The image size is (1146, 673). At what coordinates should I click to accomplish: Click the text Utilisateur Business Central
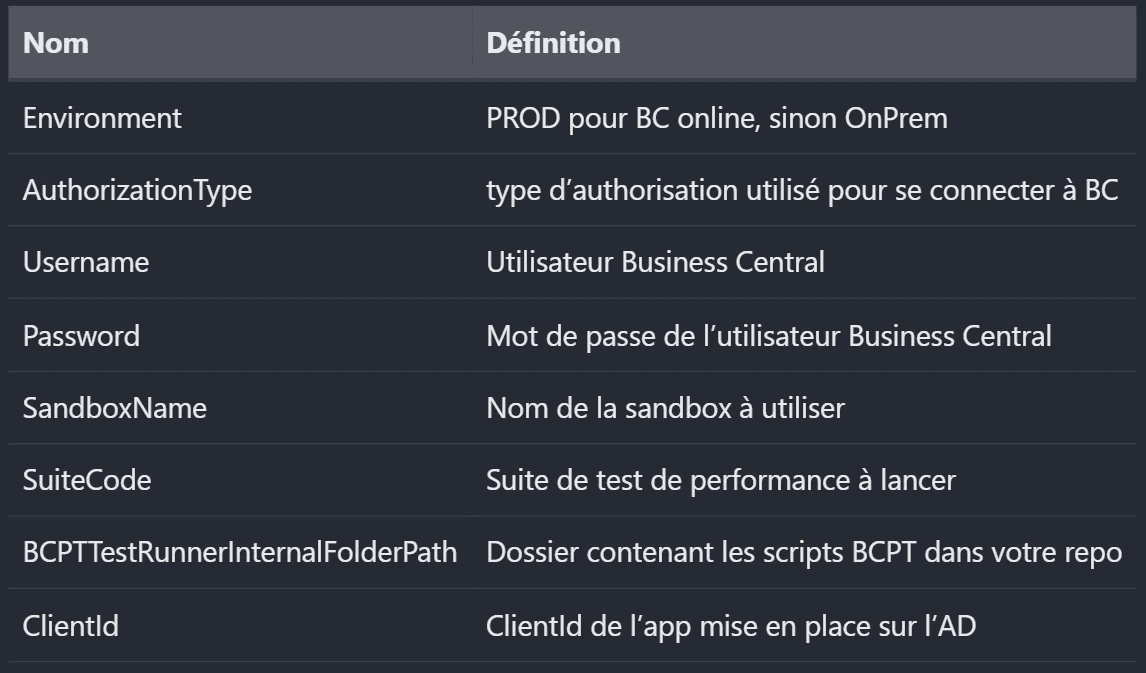[x=655, y=262]
